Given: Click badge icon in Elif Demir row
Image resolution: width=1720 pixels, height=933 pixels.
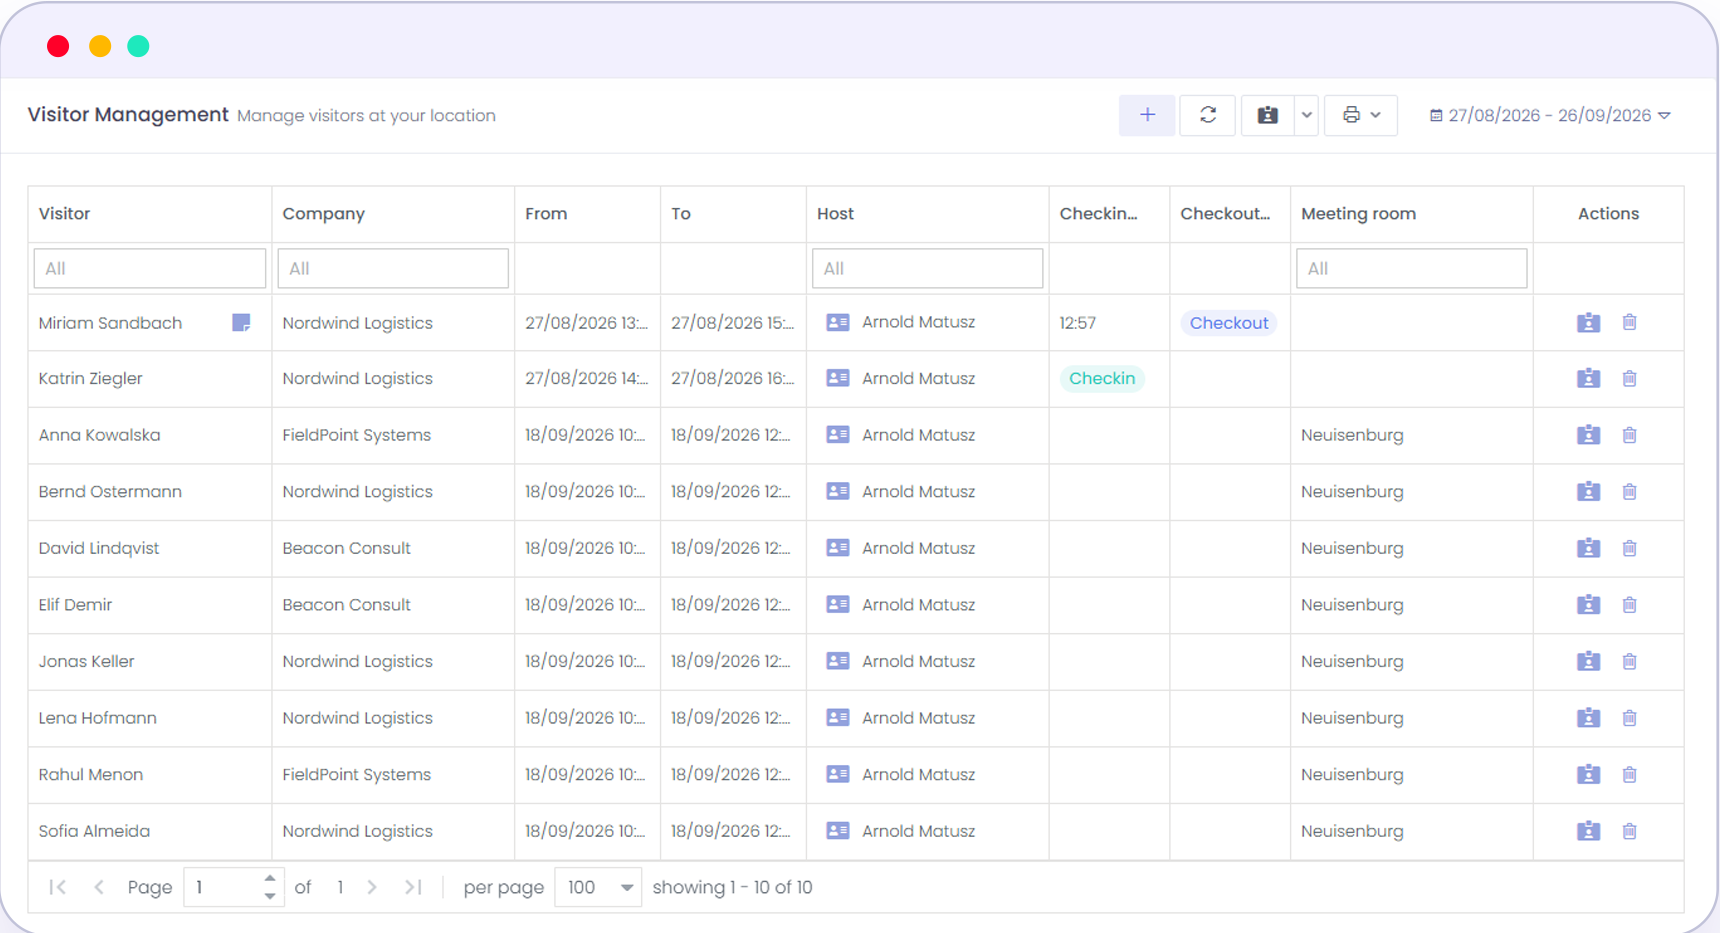Looking at the screenshot, I should click(x=1588, y=604).
